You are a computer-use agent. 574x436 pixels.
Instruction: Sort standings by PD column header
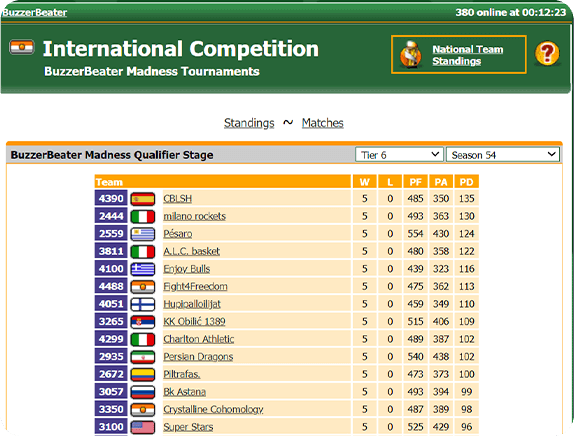(x=466, y=182)
